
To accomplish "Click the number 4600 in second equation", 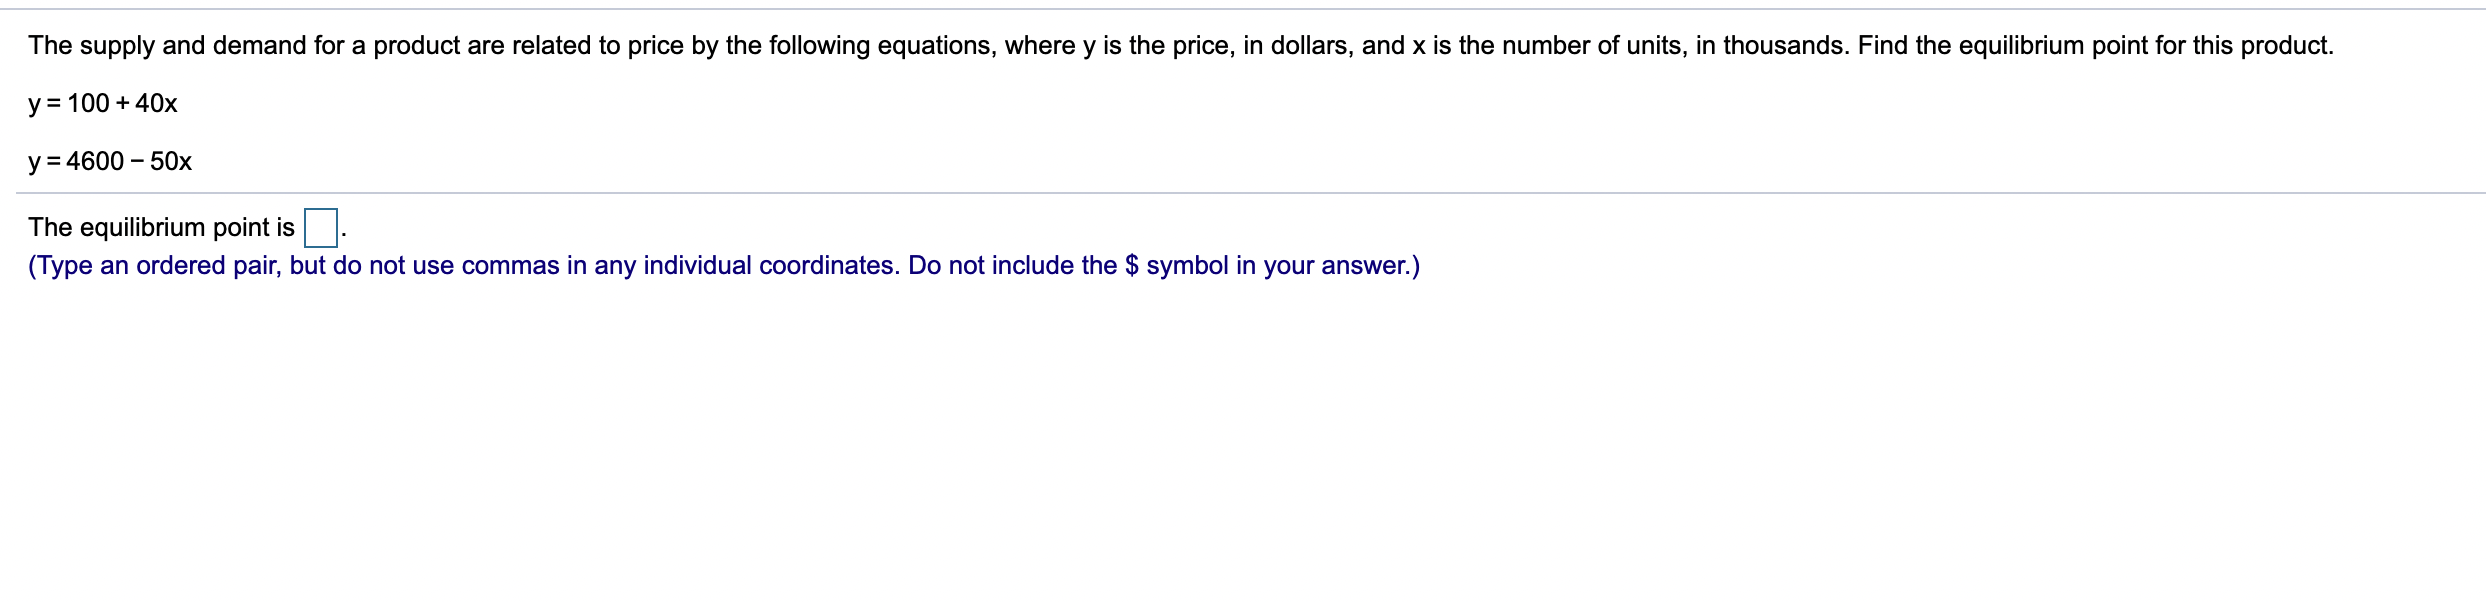I will point(95,162).
